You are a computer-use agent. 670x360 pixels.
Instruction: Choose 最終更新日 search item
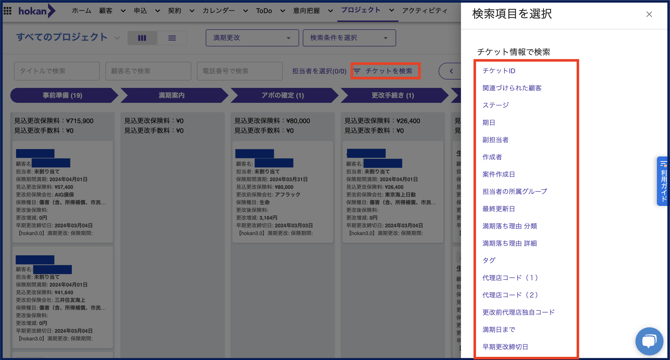tap(499, 209)
